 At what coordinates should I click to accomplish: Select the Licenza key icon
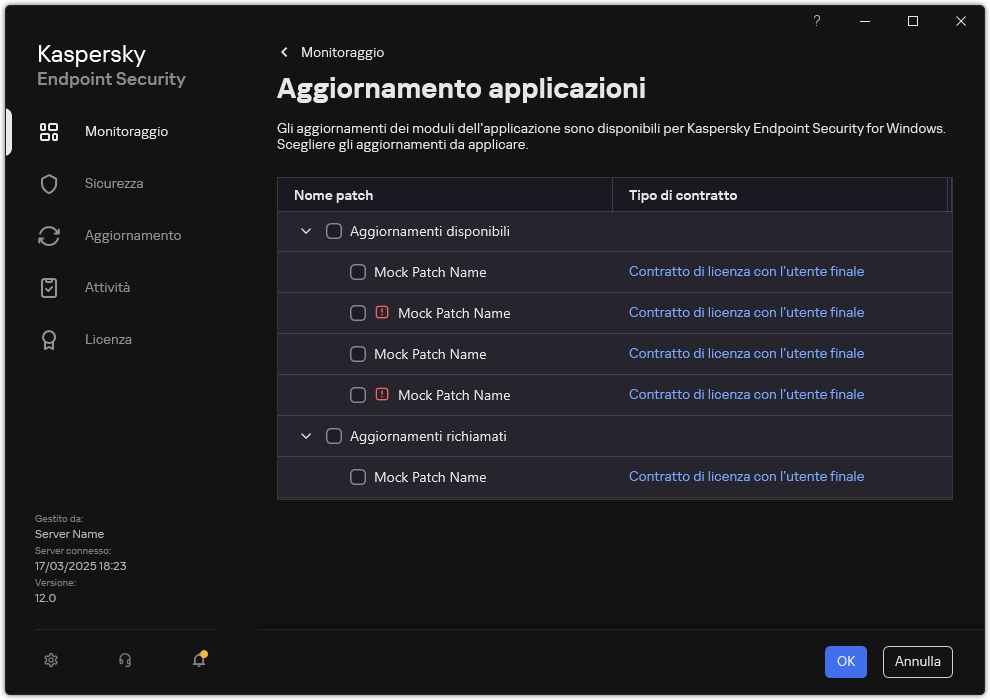(49, 339)
